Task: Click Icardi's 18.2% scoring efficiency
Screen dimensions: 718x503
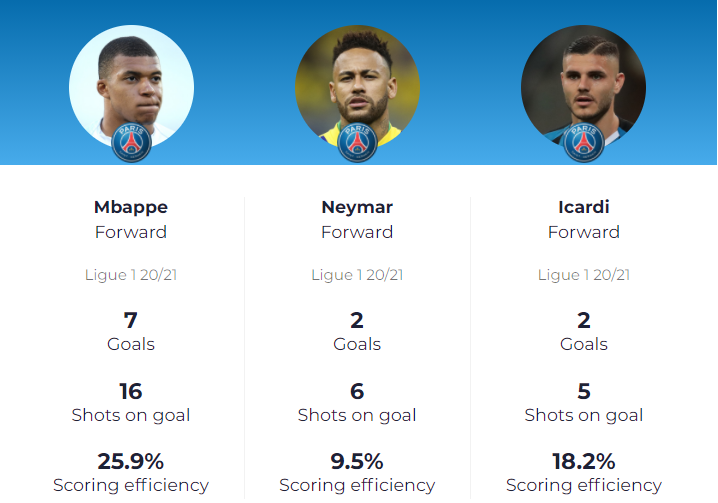Action: [x=584, y=473]
